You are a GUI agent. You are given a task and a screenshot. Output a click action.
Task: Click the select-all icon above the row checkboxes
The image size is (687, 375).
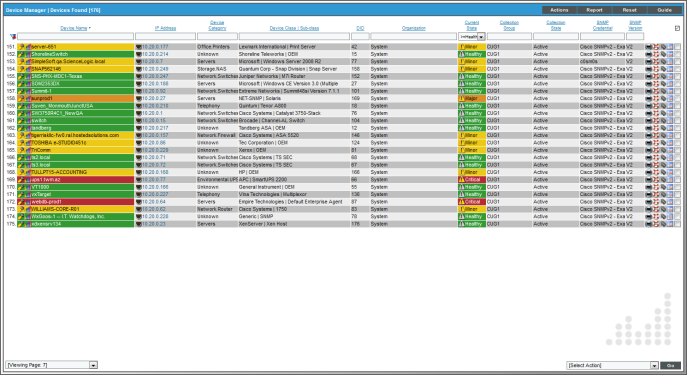(x=677, y=28)
